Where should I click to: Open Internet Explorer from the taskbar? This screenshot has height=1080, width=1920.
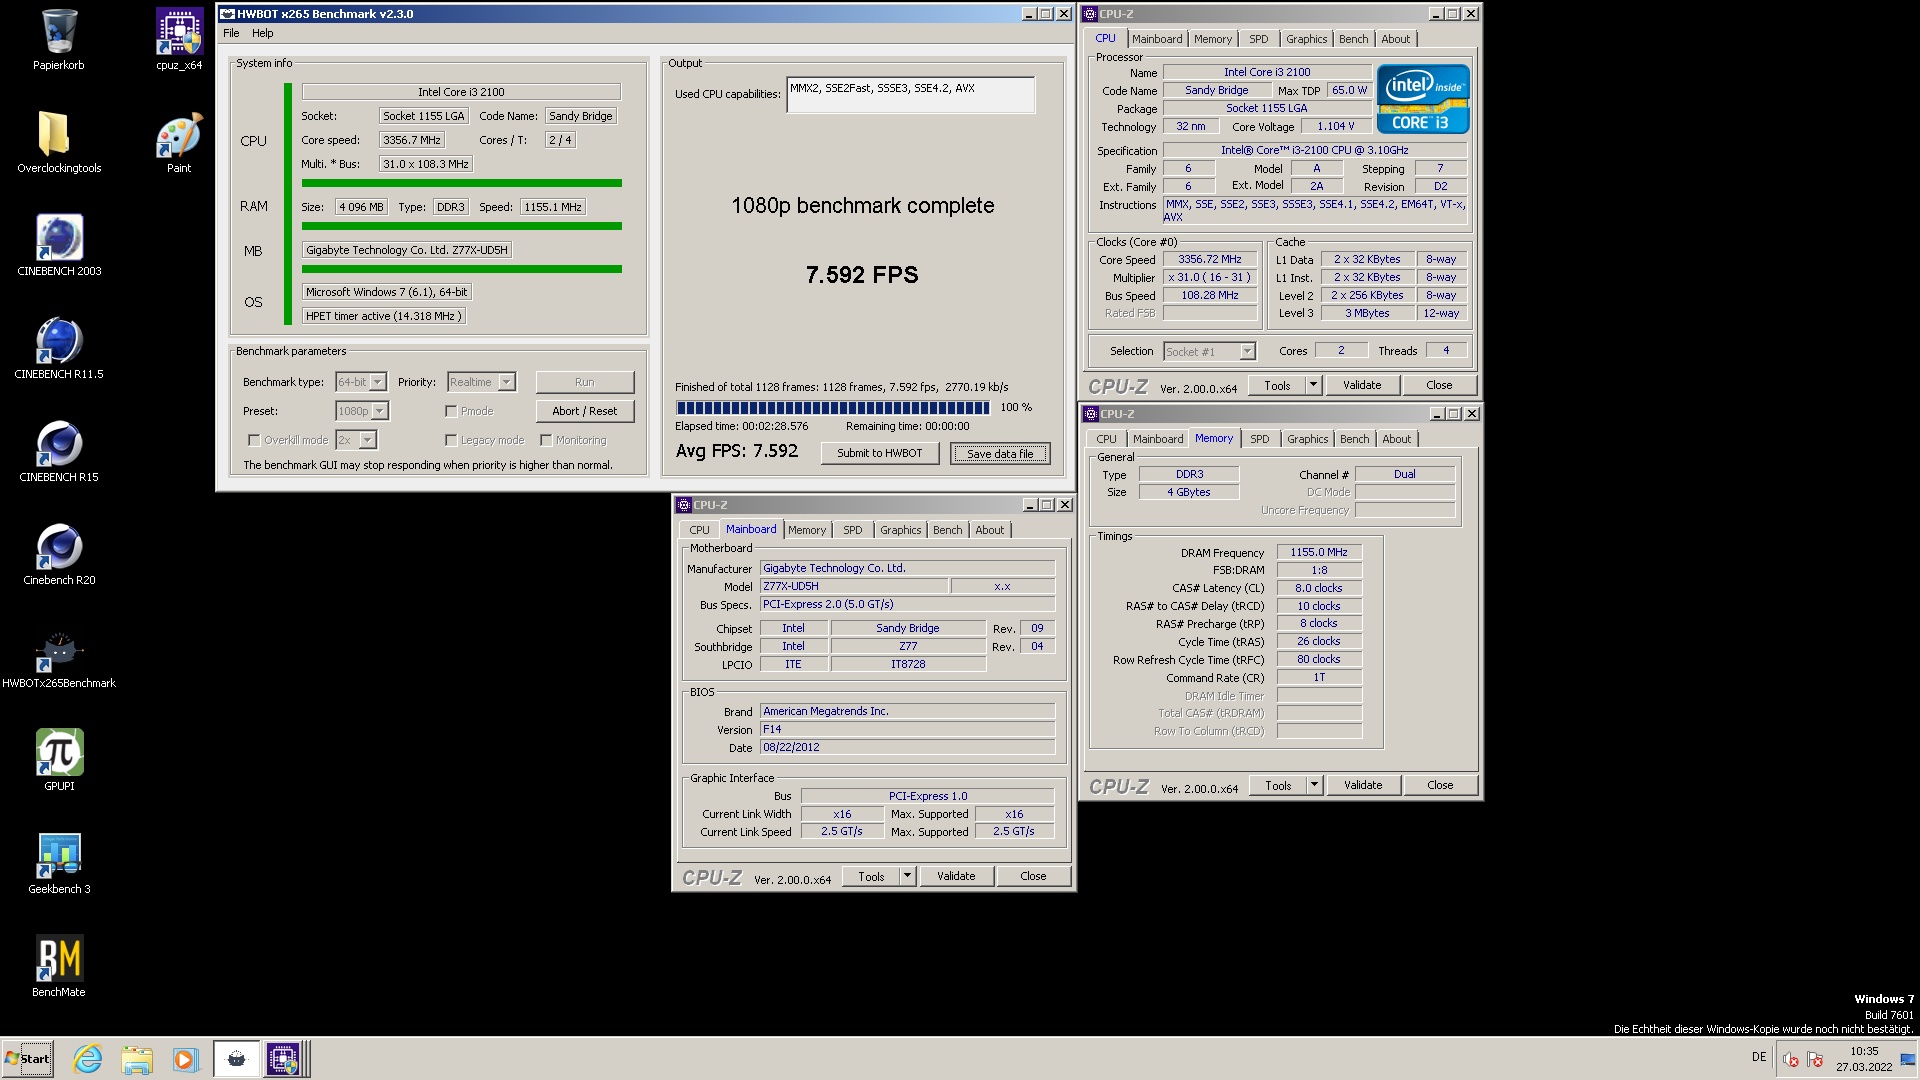tap(88, 1059)
